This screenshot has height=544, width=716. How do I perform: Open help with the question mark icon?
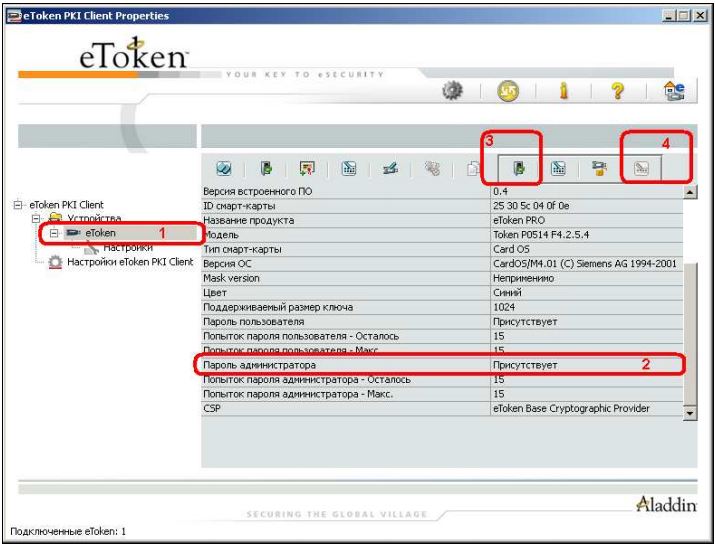617,90
